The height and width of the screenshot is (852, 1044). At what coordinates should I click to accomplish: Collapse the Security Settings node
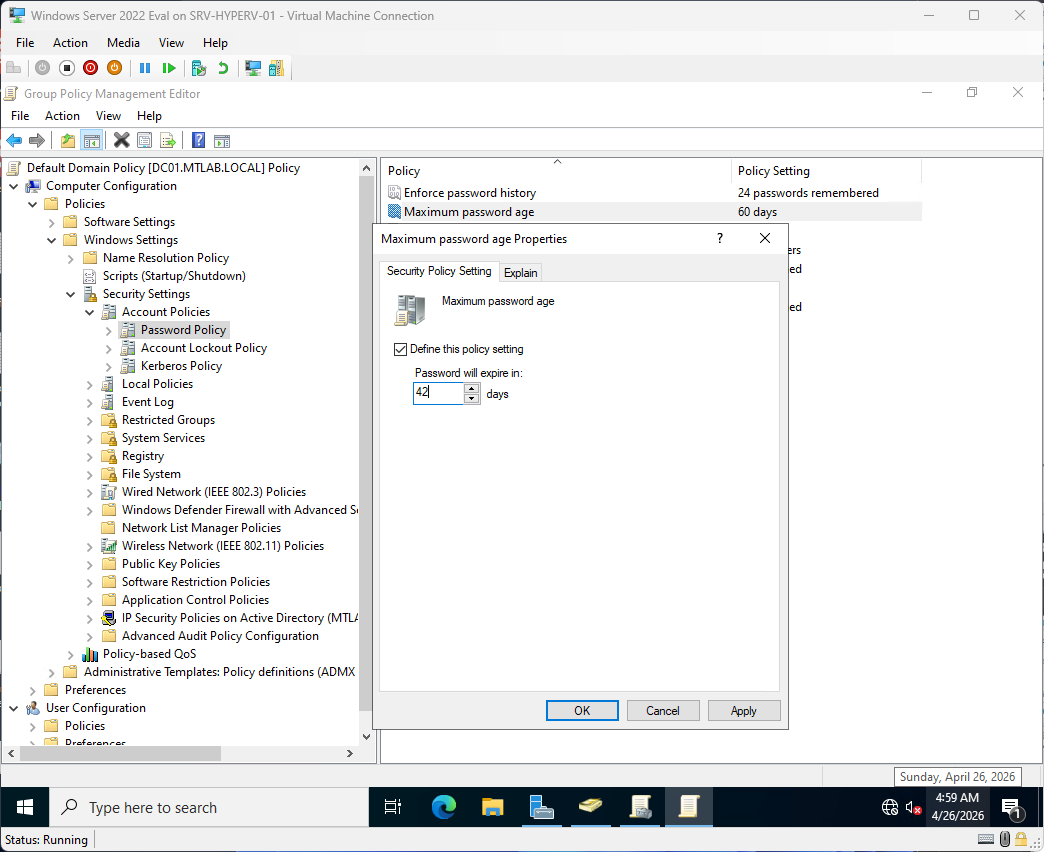pos(71,294)
